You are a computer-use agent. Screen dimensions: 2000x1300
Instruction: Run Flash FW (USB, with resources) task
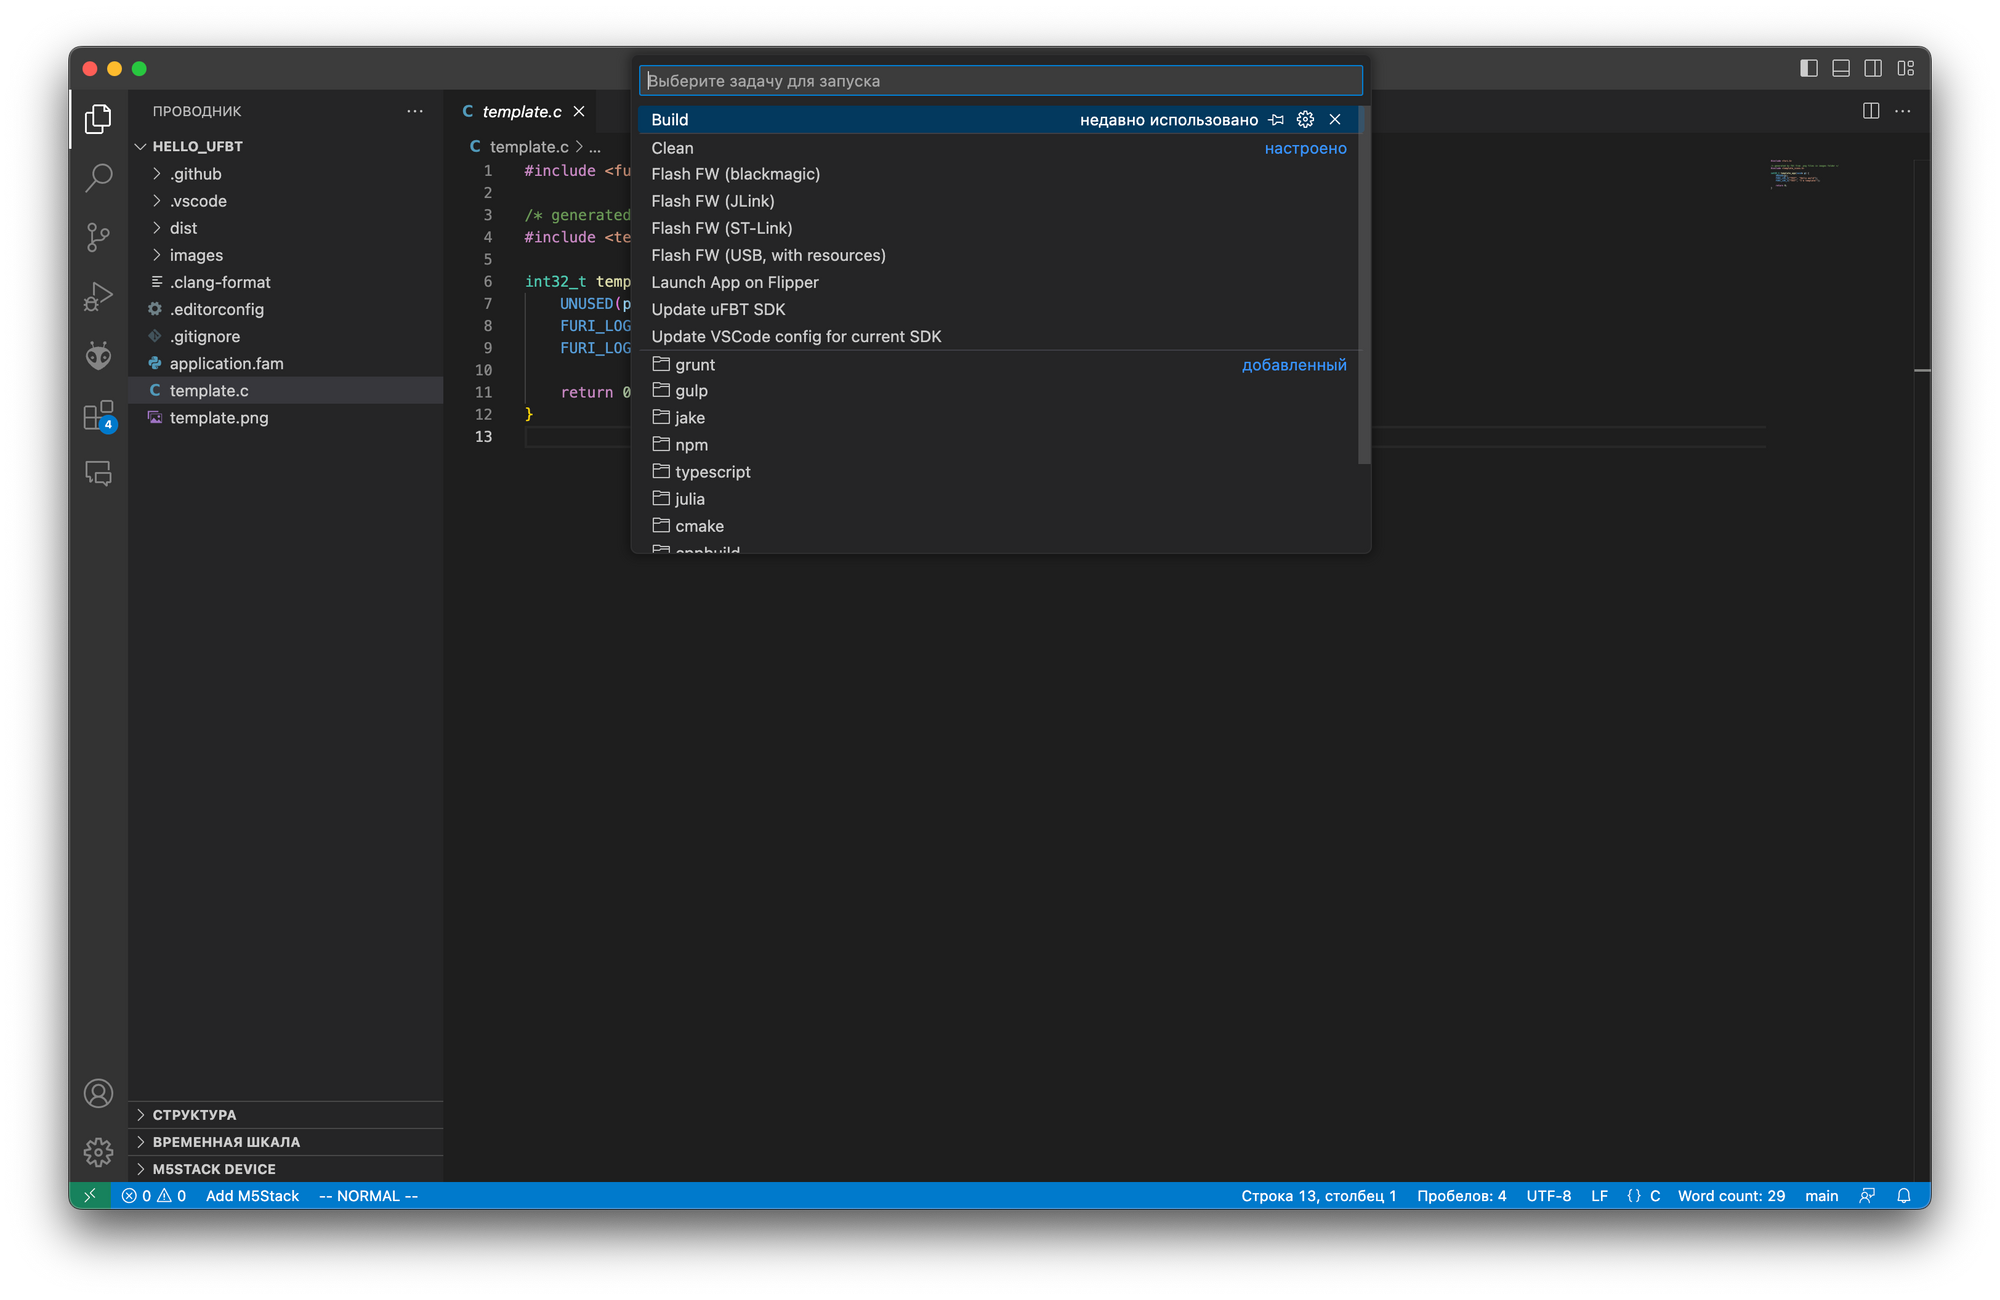pyautogui.click(x=998, y=255)
